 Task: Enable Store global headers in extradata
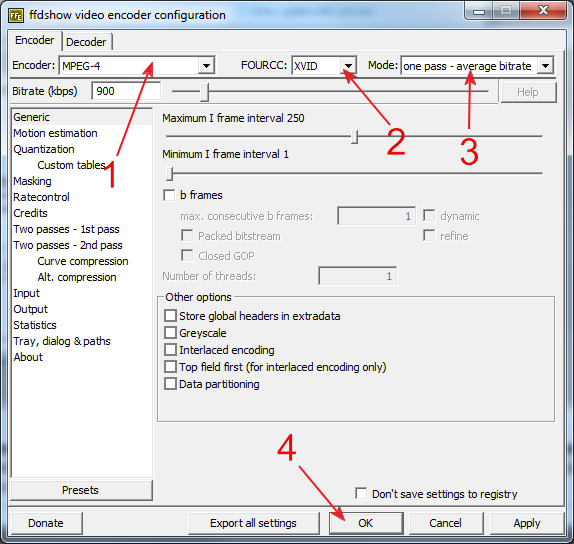(170, 316)
